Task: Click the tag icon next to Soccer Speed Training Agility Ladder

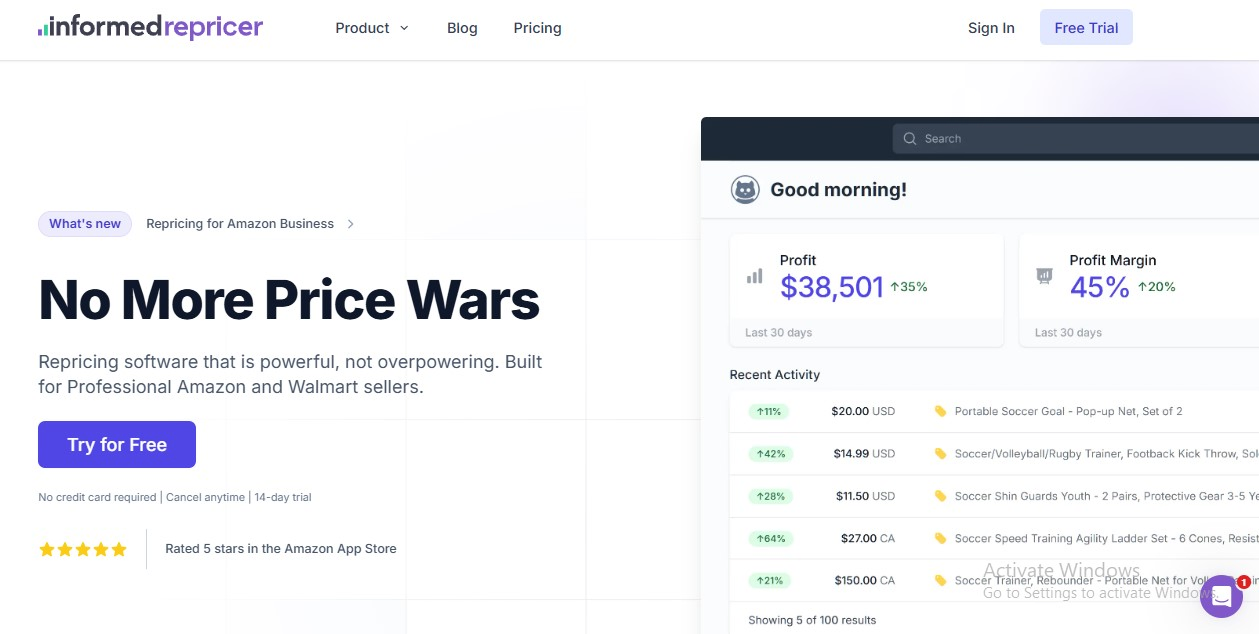Action: [939, 538]
